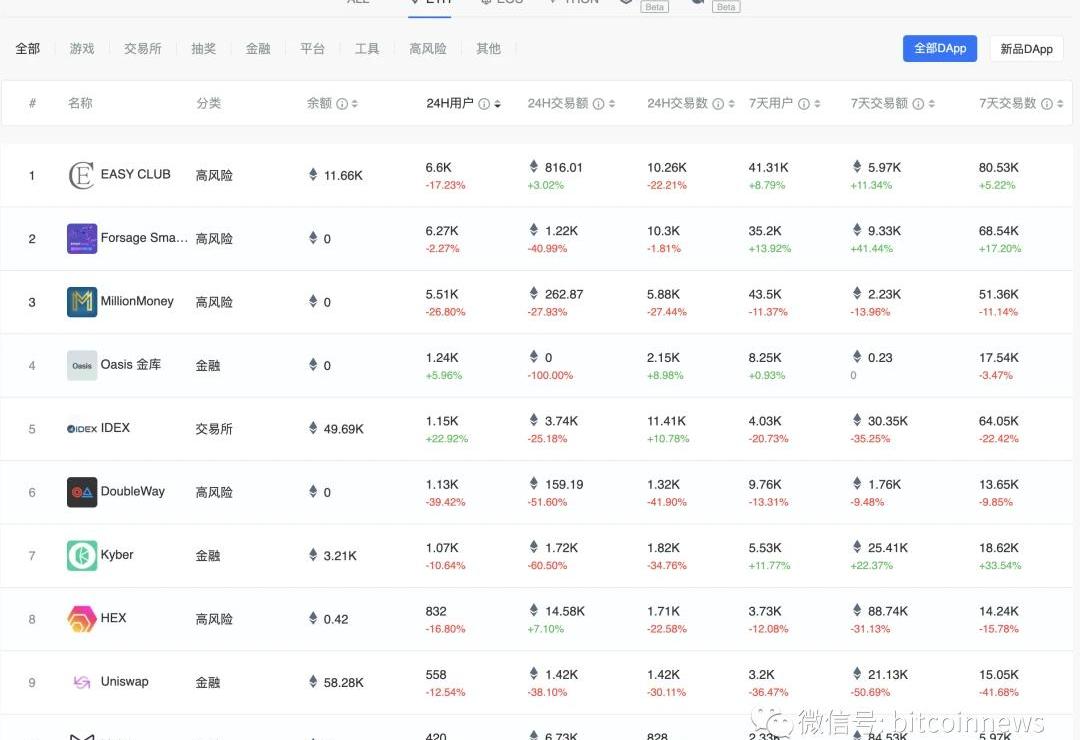Open the Kyber DApp name link
1080x740 pixels.
(117, 555)
